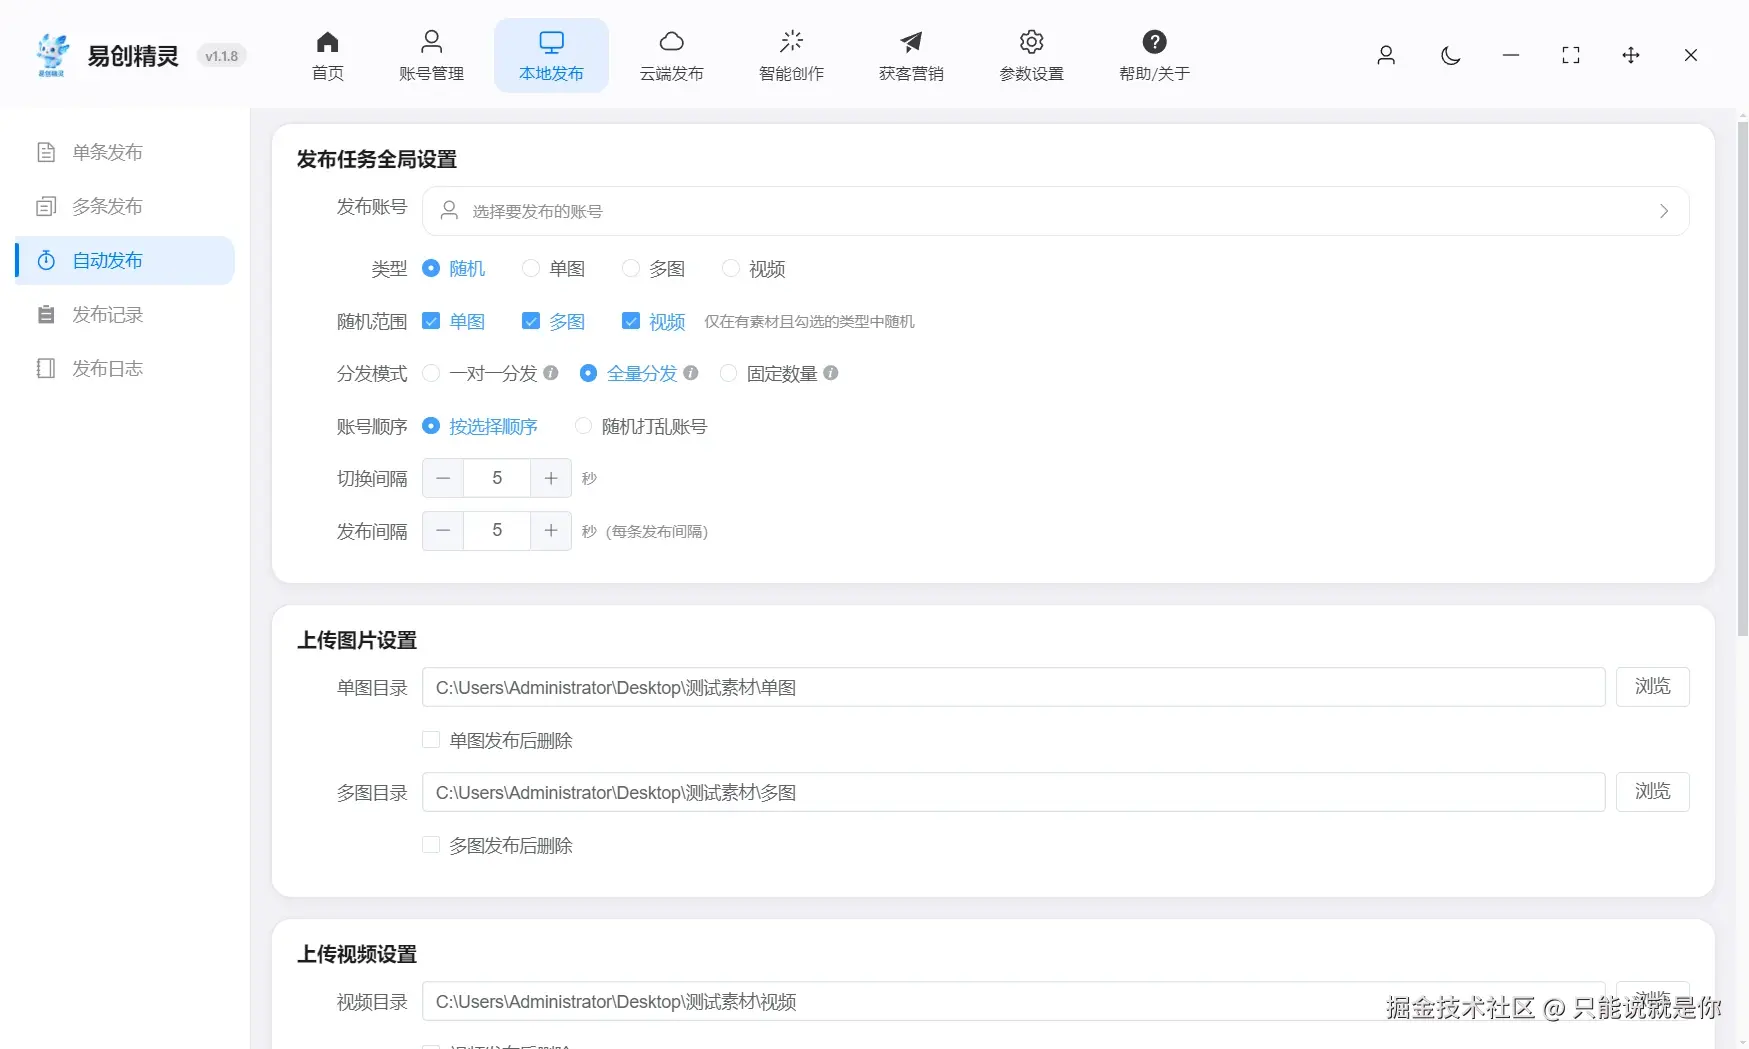Screen dimensions: 1749x1049
Task: Click the 易创精灵 logo icon
Action: (52, 55)
